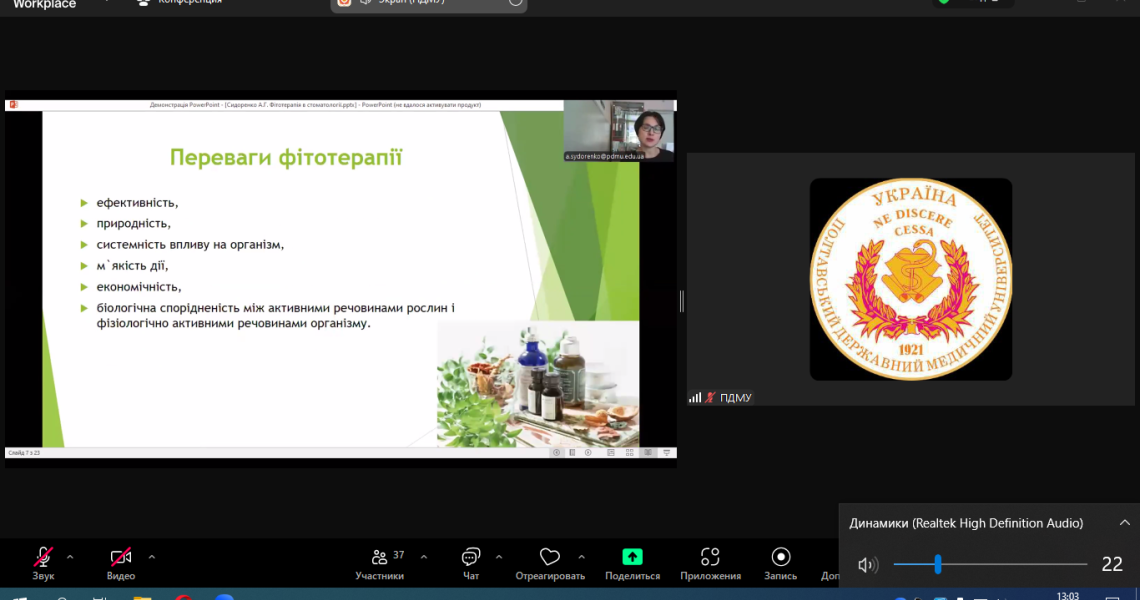Go to previous slide in PowerPoint bar

point(556,452)
